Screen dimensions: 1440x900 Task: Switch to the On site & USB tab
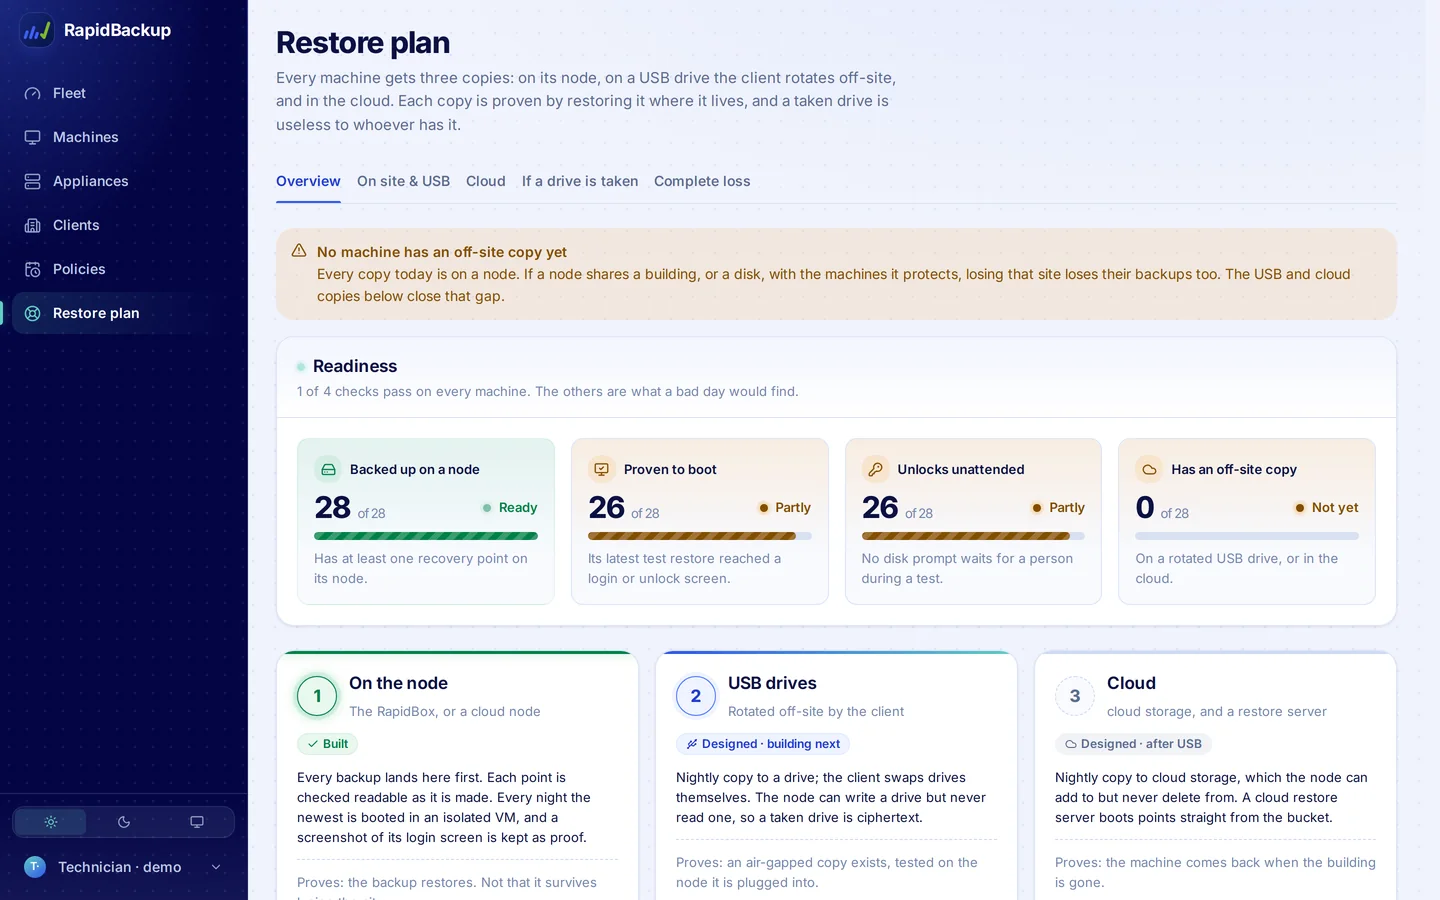(x=403, y=181)
